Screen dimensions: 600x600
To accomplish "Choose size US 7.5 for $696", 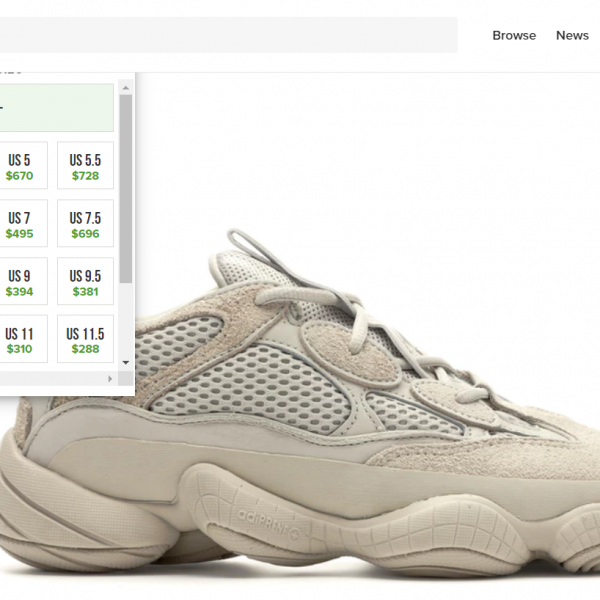I will (85, 224).
